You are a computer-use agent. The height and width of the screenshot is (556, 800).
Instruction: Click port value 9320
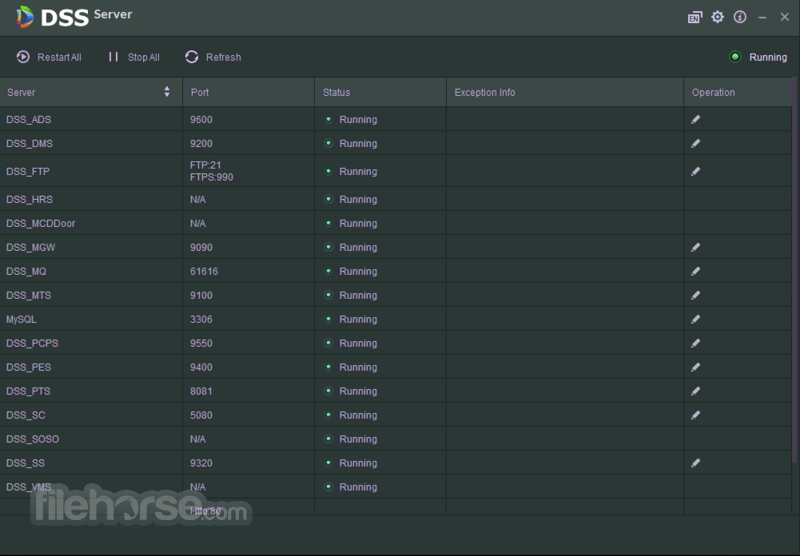[x=201, y=463]
